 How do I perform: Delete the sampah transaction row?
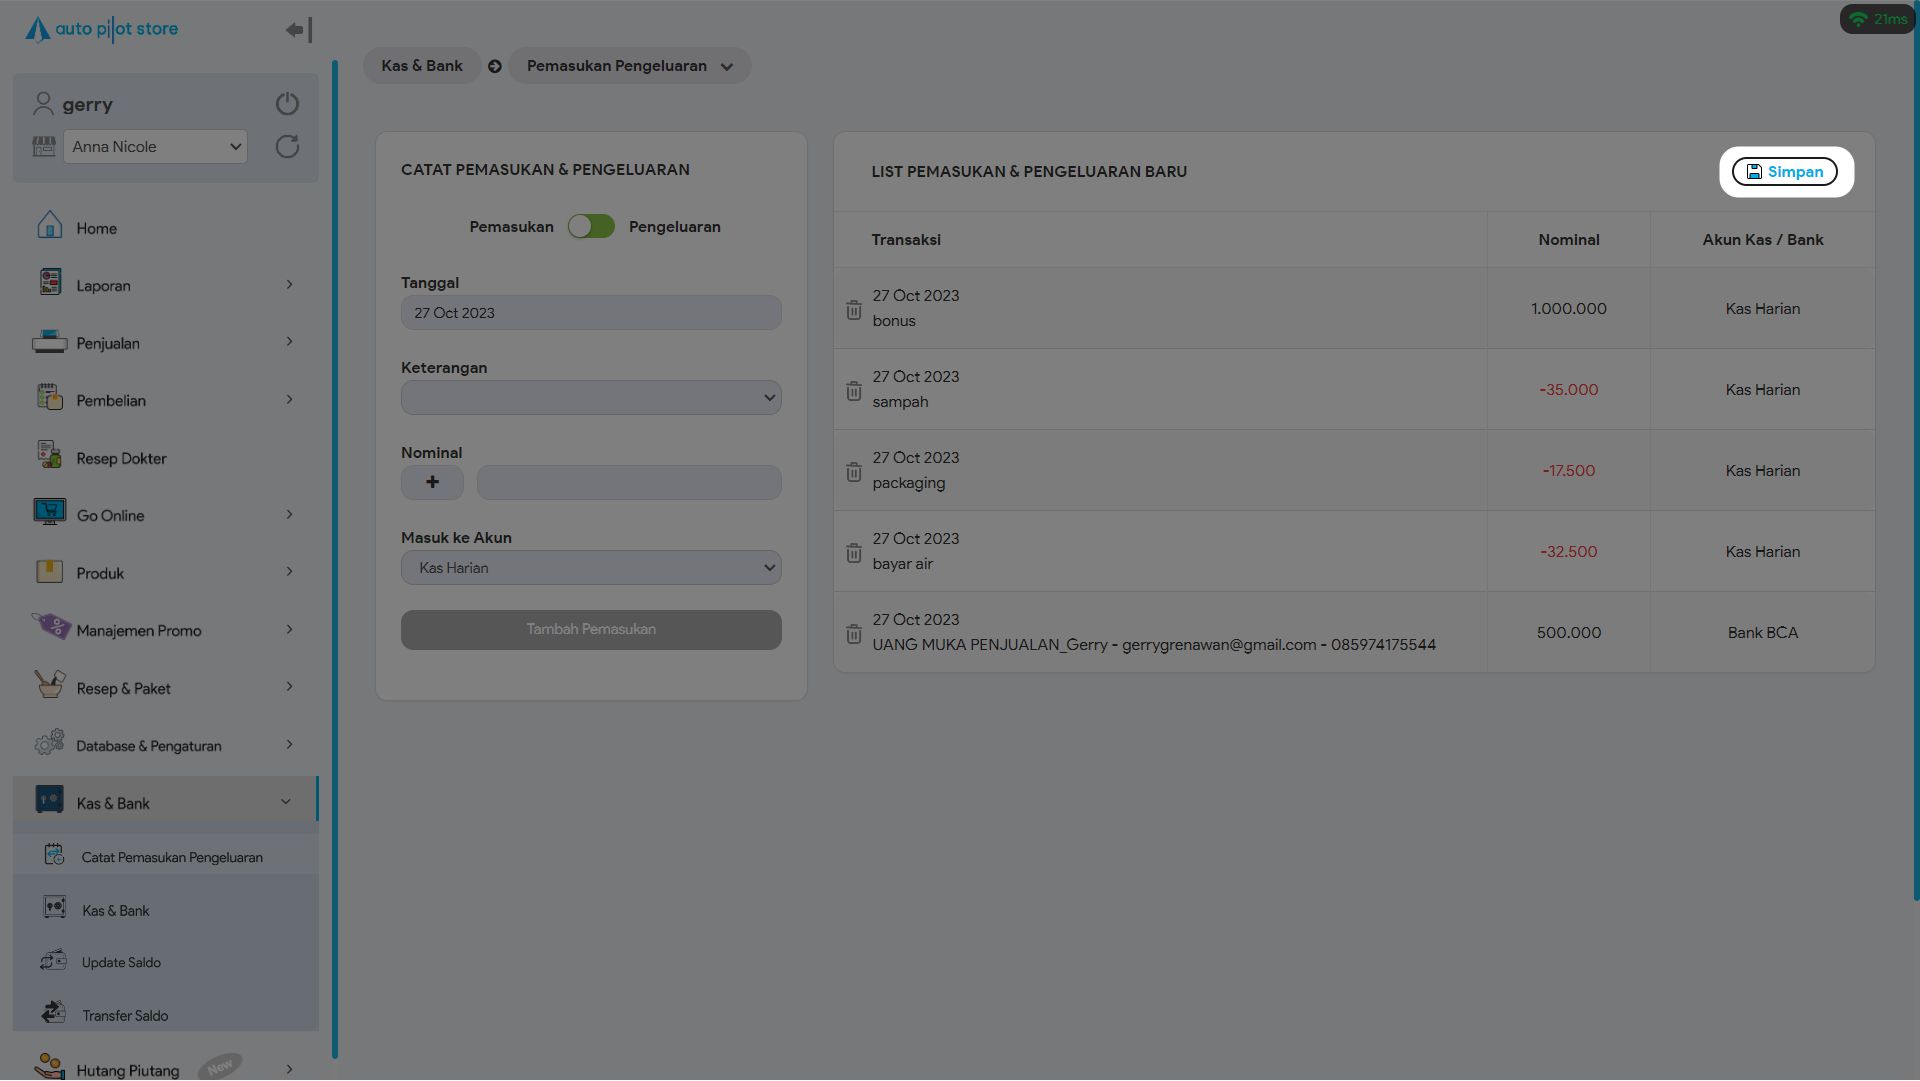(x=853, y=391)
